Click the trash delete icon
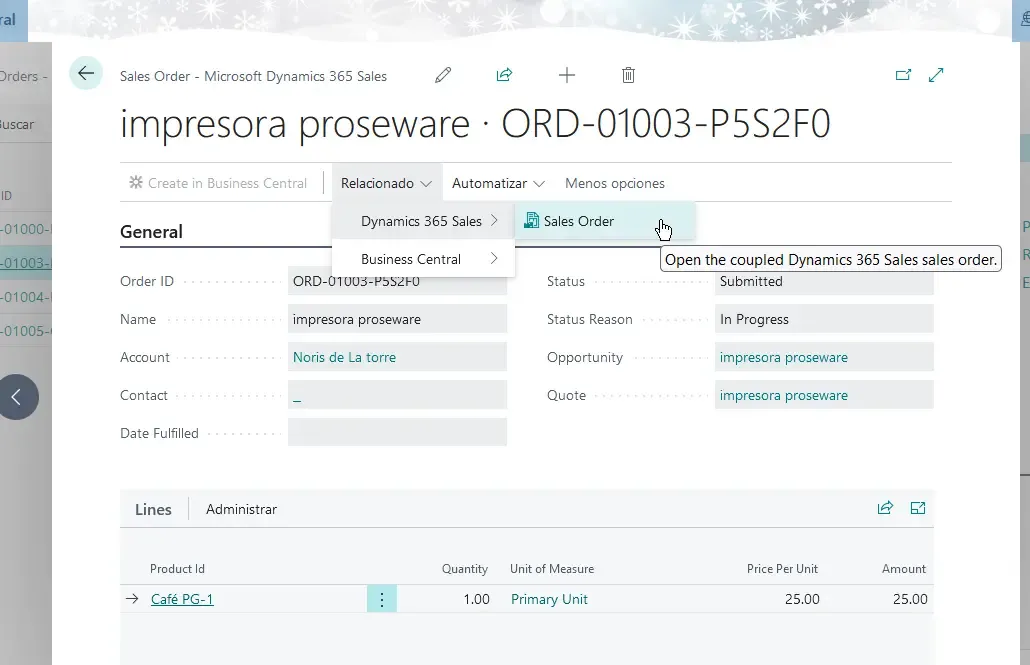This screenshot has height=665, width=1030. pos(628,75)
